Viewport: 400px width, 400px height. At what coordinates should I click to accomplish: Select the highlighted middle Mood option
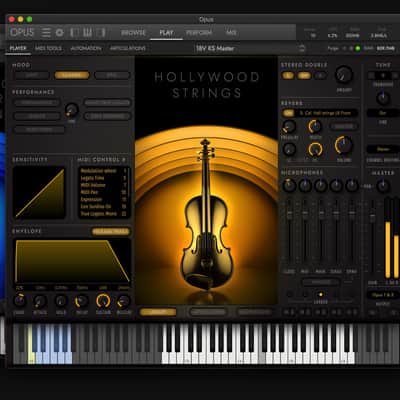tap(72, 75)
